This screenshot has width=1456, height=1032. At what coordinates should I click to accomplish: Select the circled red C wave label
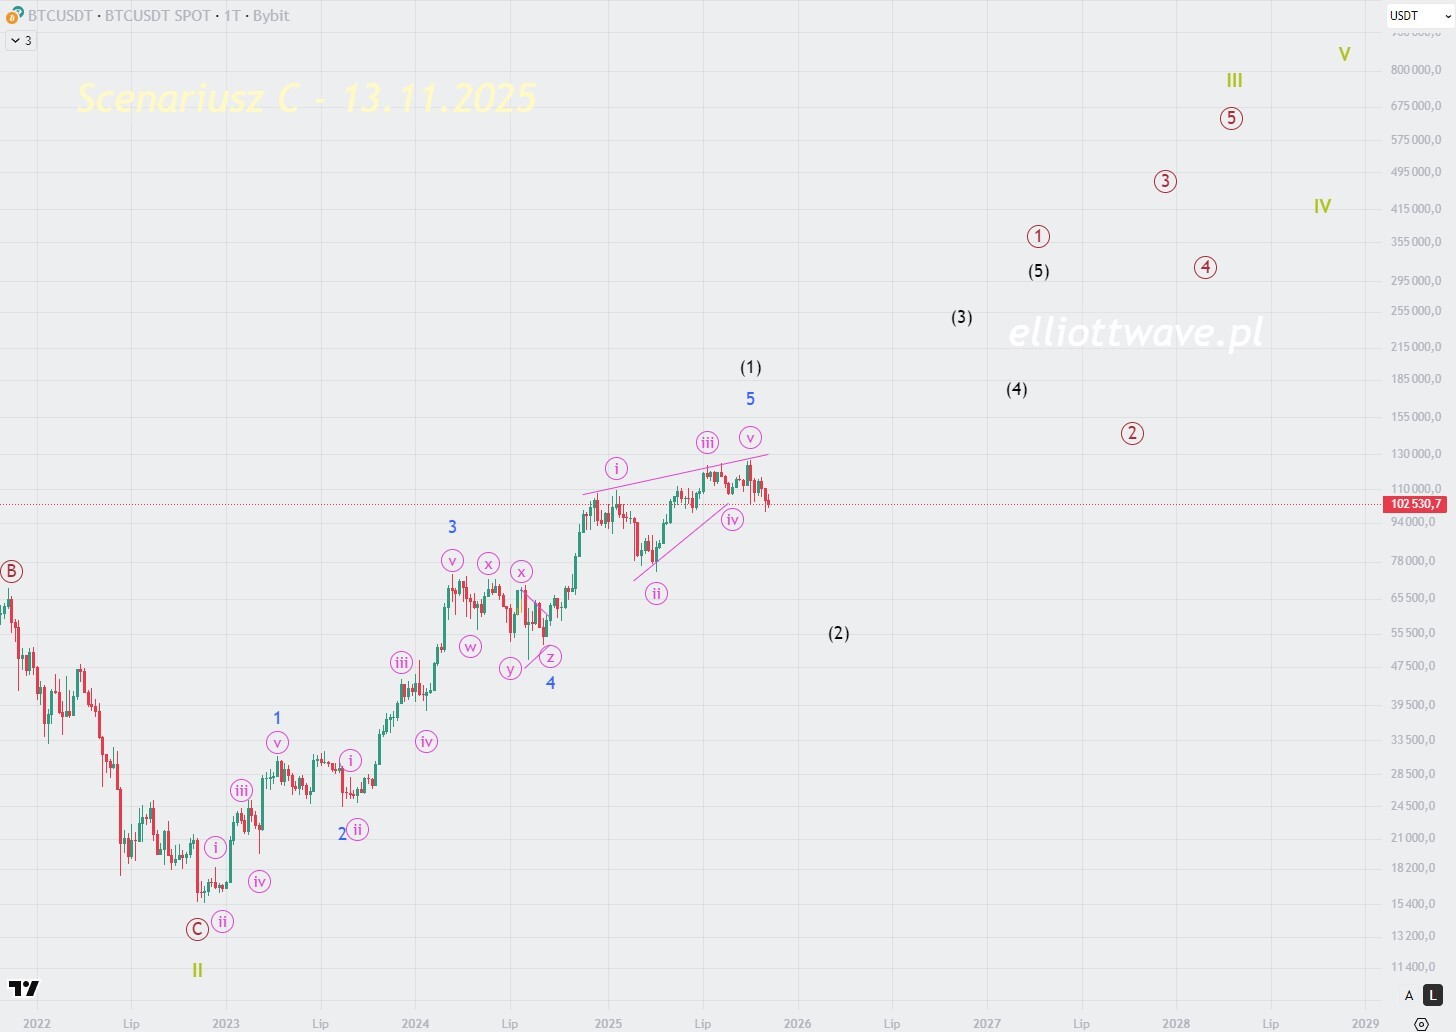(197, 929)
